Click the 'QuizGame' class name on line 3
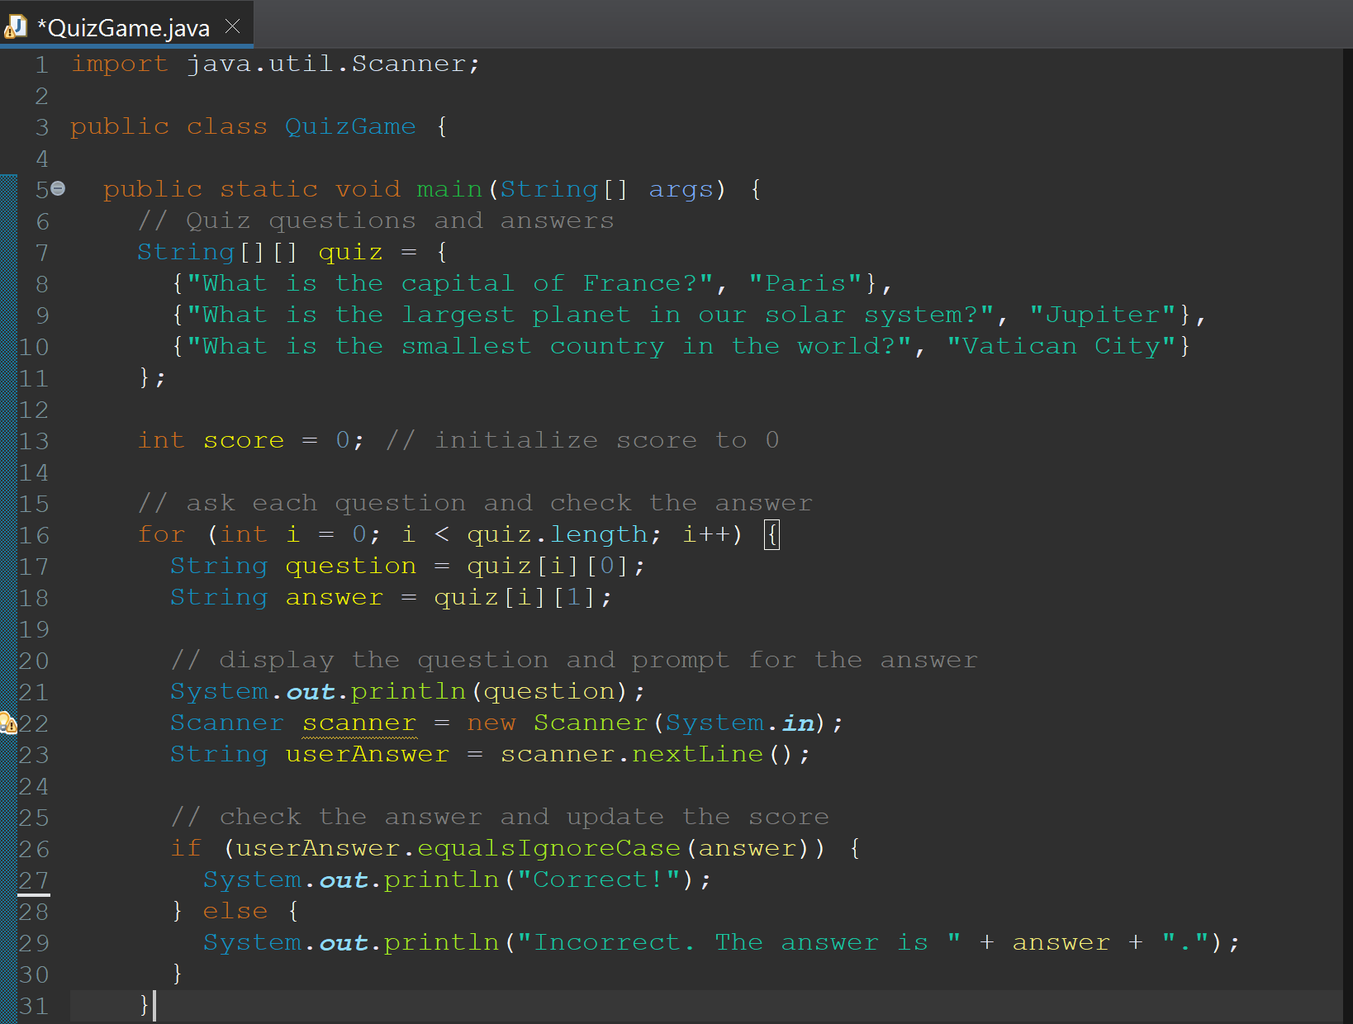The width and height of the screenshot is (1353, 1024). coord(350,127)
